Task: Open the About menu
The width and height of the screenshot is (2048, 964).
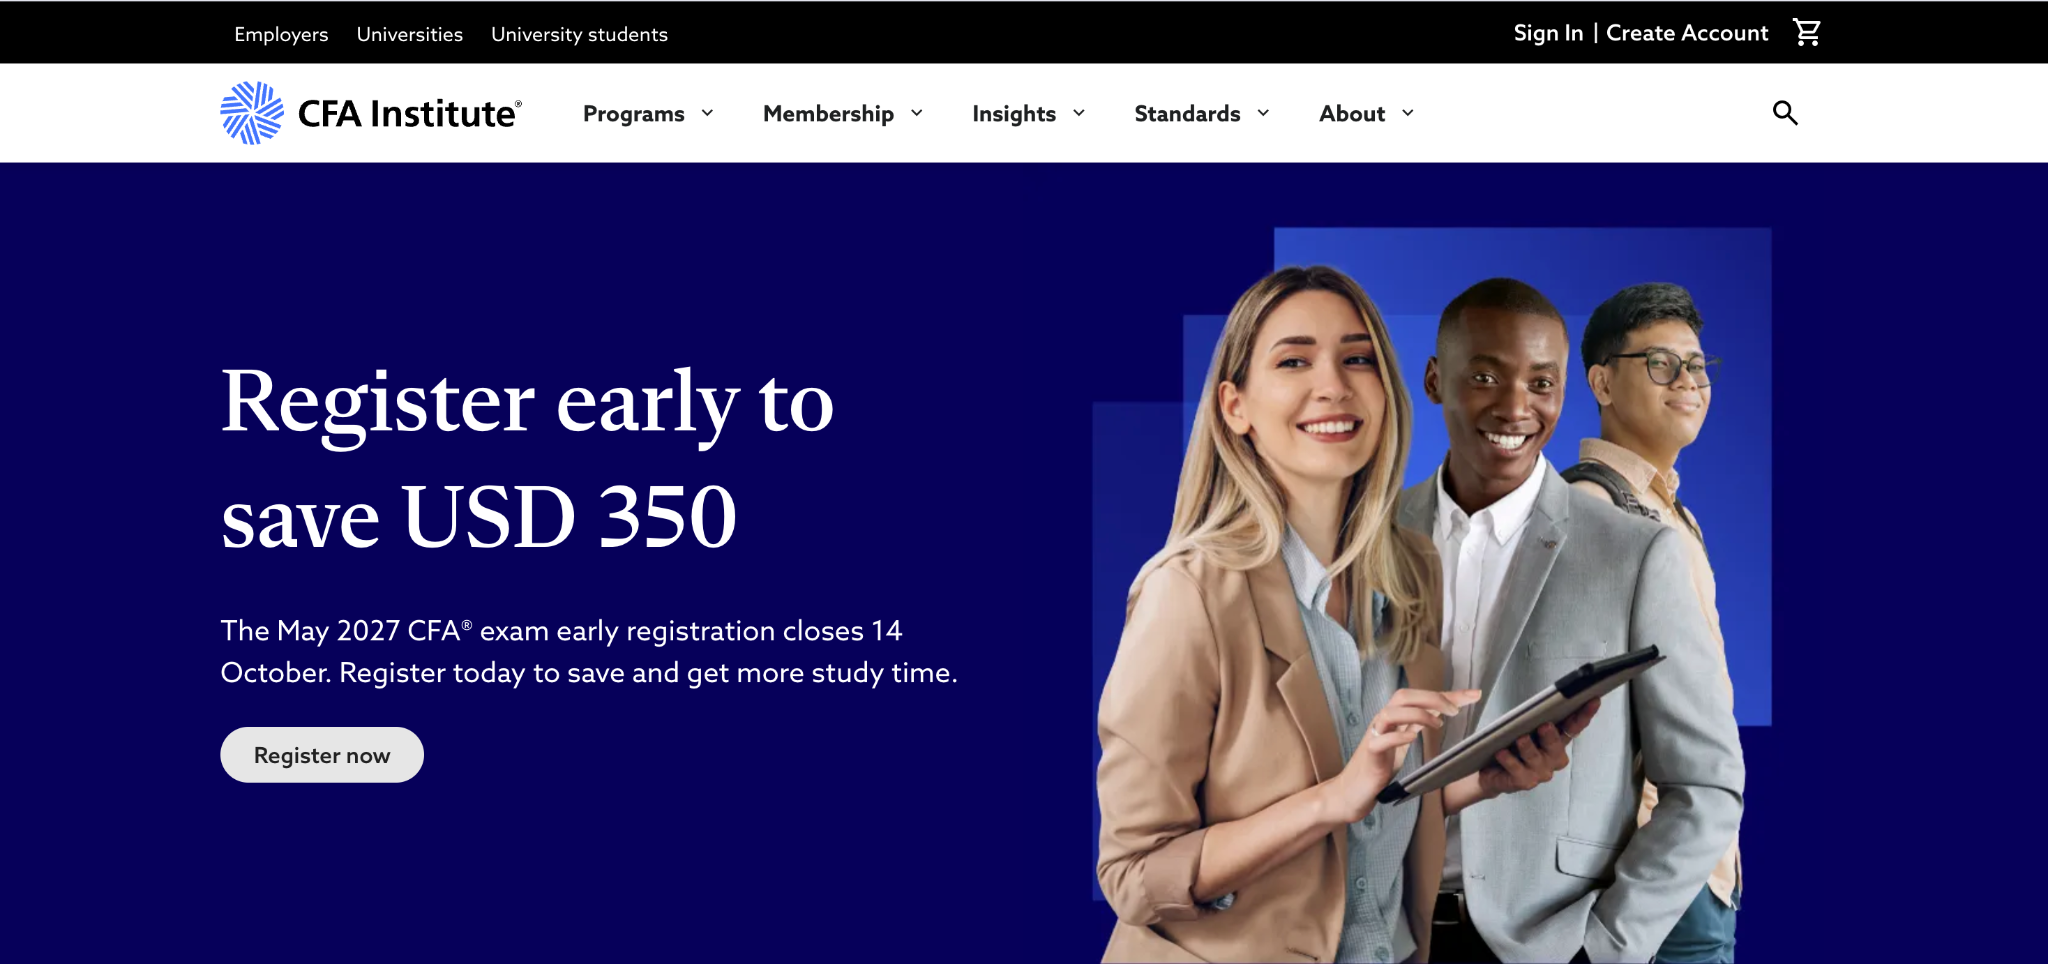Action: tap(1352, 114)
